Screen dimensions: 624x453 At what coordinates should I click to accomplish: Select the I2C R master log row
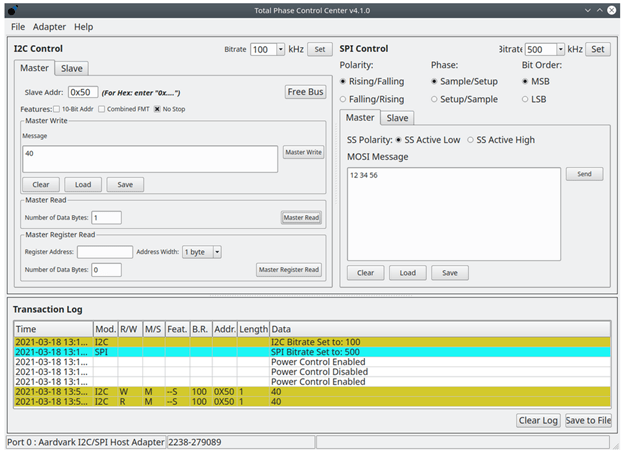312,402
